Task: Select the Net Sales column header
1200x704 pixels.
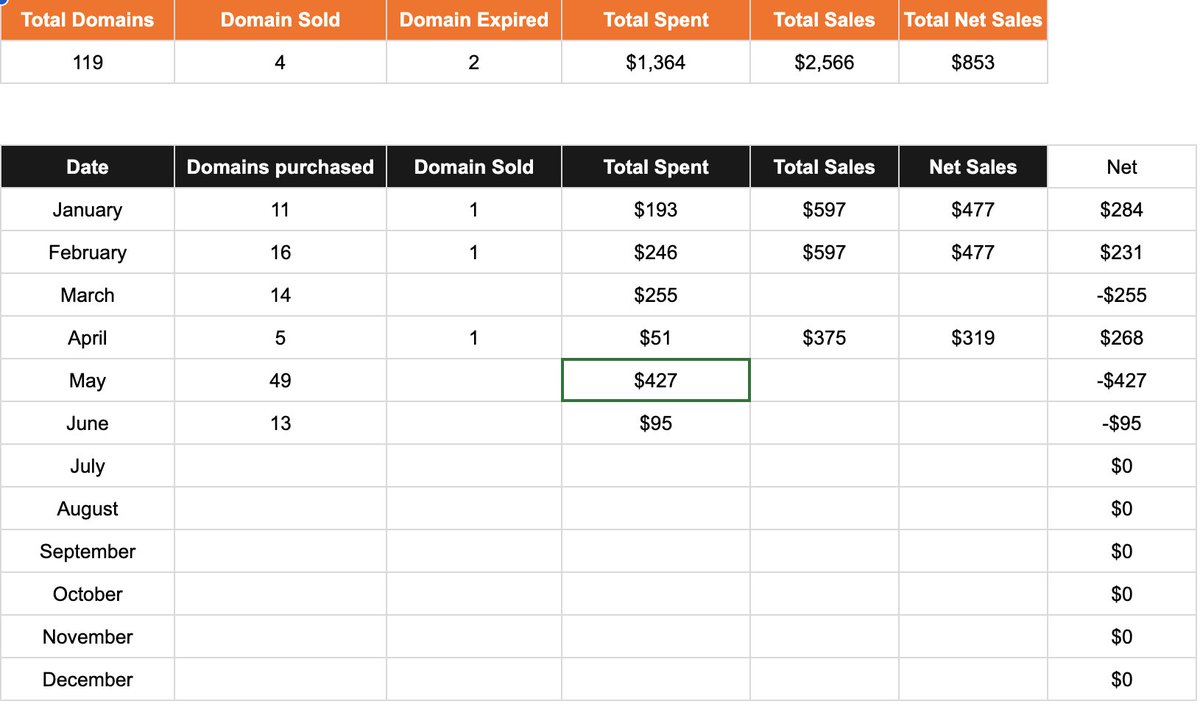Action: [x=973, y=167]
